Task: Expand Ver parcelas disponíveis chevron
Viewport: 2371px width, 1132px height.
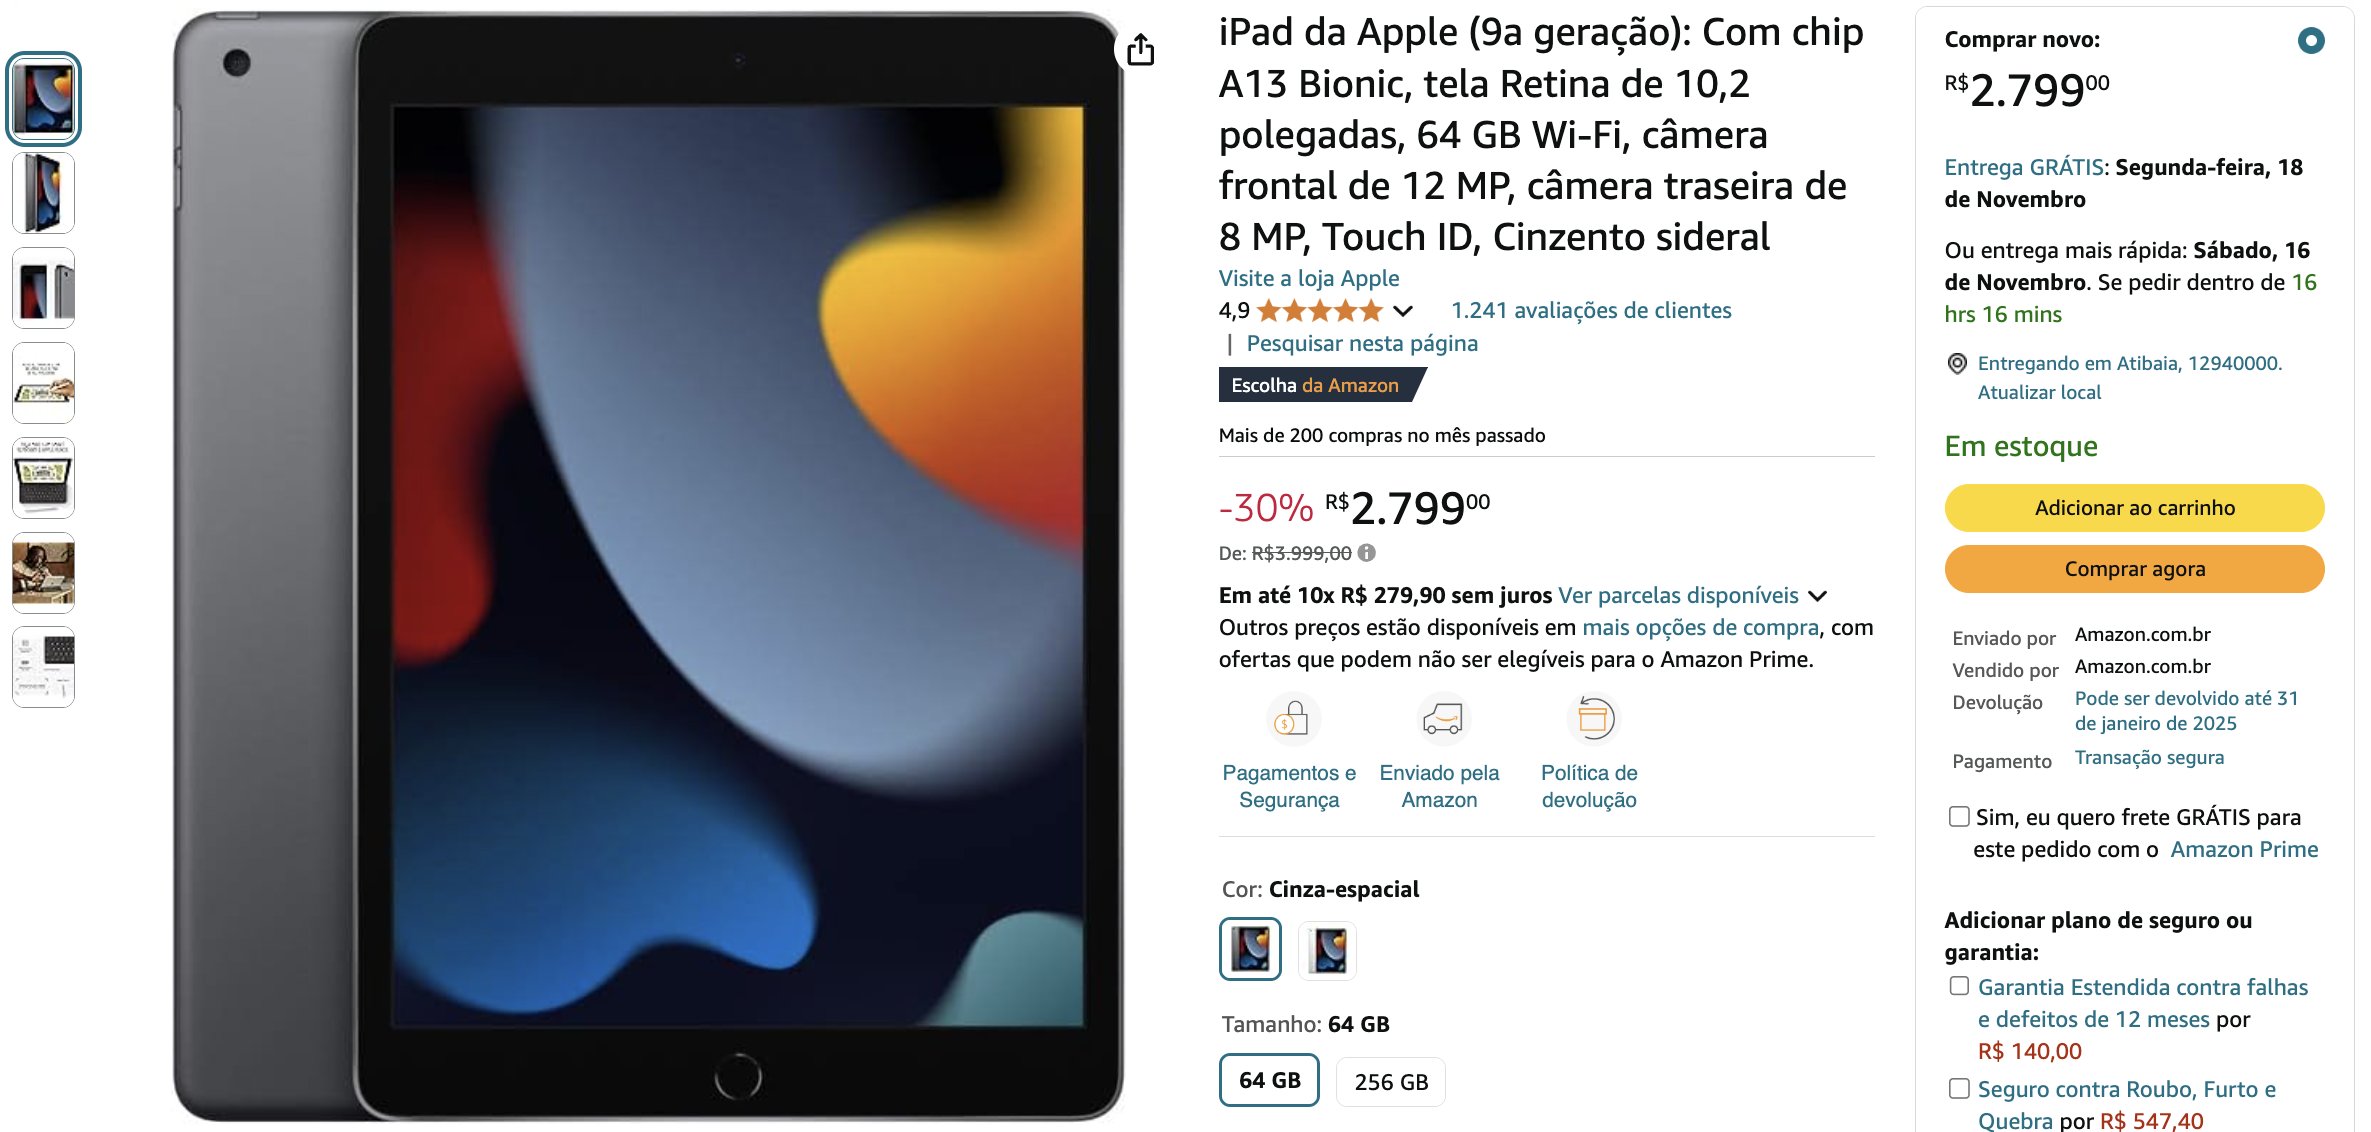Action: [1818, 596]
